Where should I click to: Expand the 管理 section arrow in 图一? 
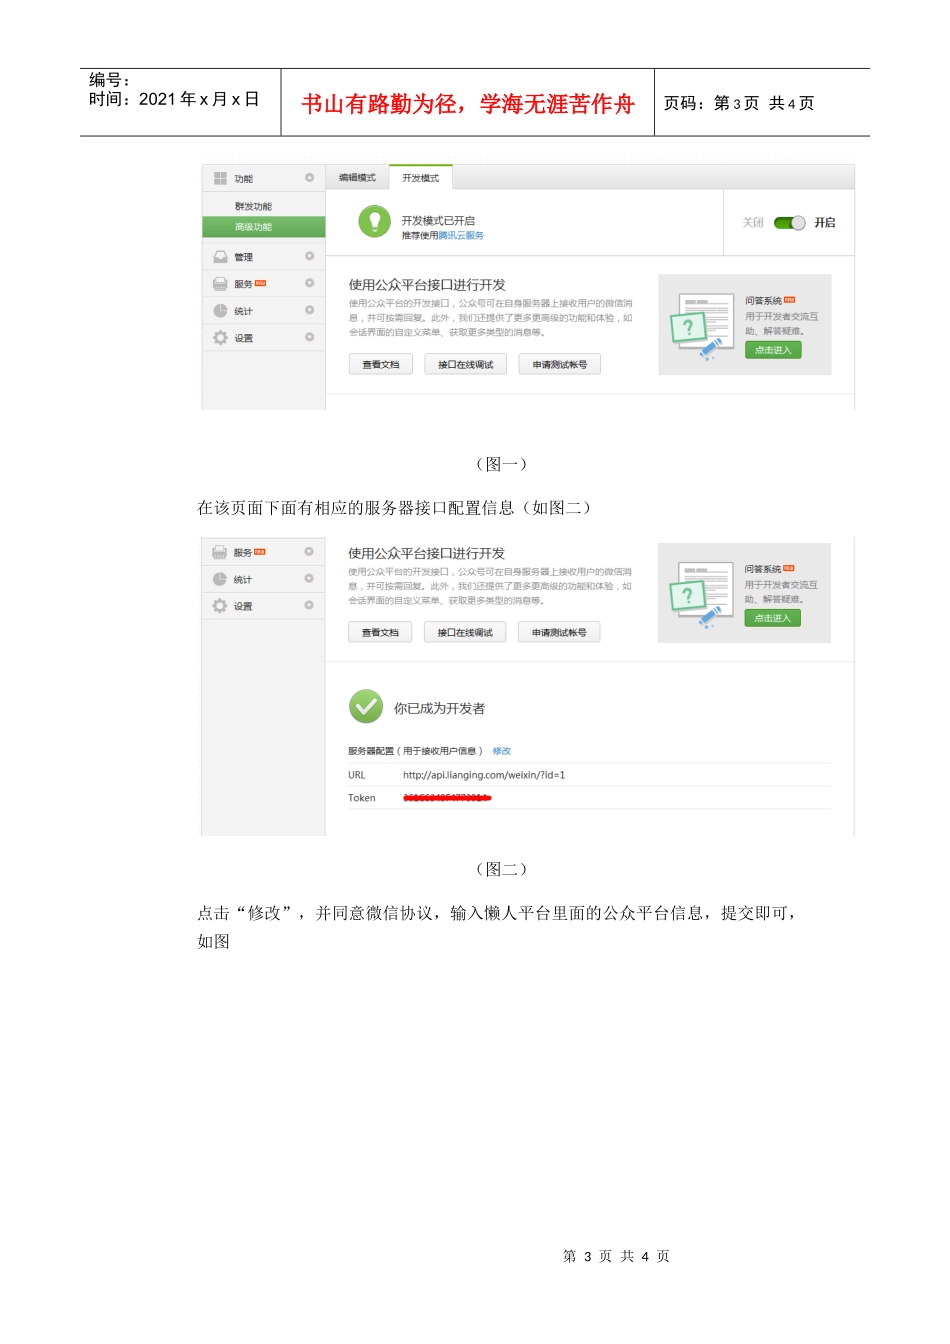(x=309, y=256)
